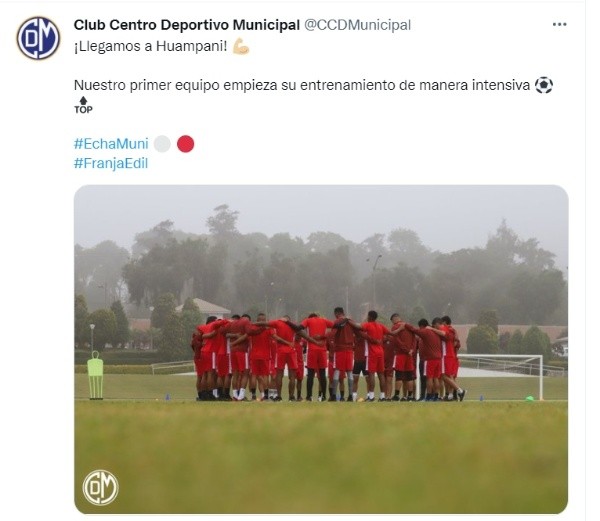Open the @CCDMunicipal handle link
The image size is (600, 521).
tap(357, 25)
